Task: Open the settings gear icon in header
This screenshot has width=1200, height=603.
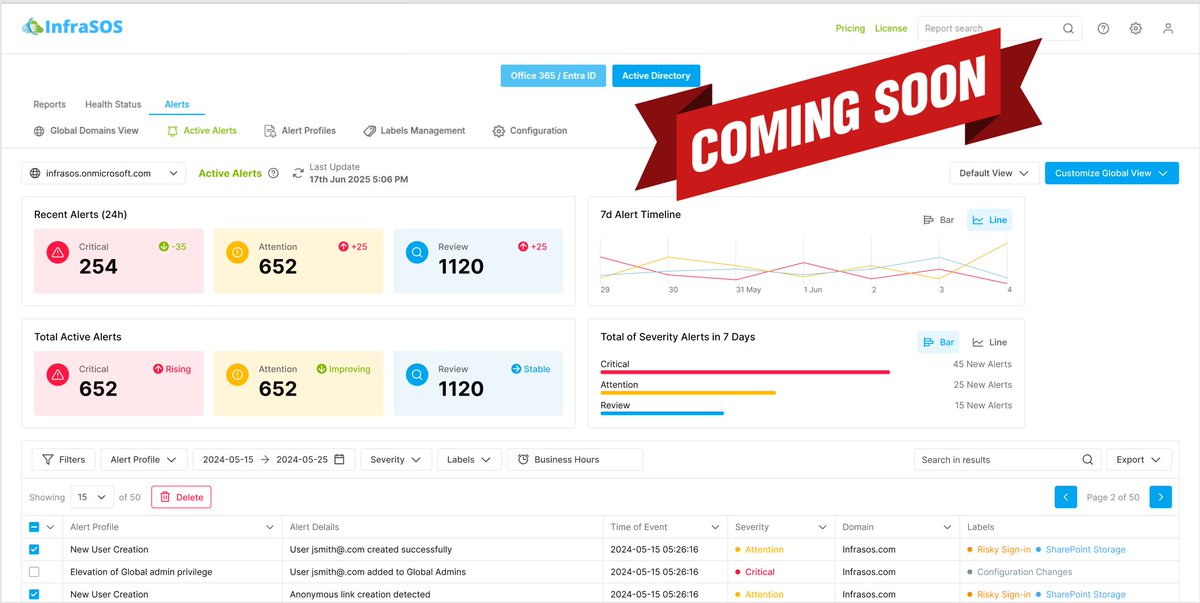Action: point(1136,29)
